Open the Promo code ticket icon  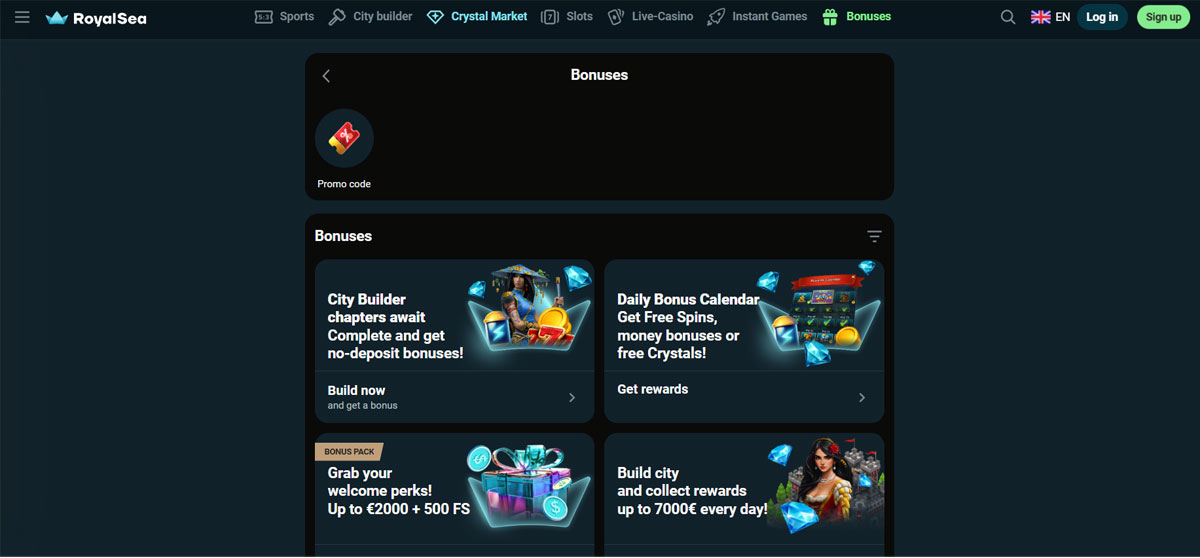coord(344,138)
